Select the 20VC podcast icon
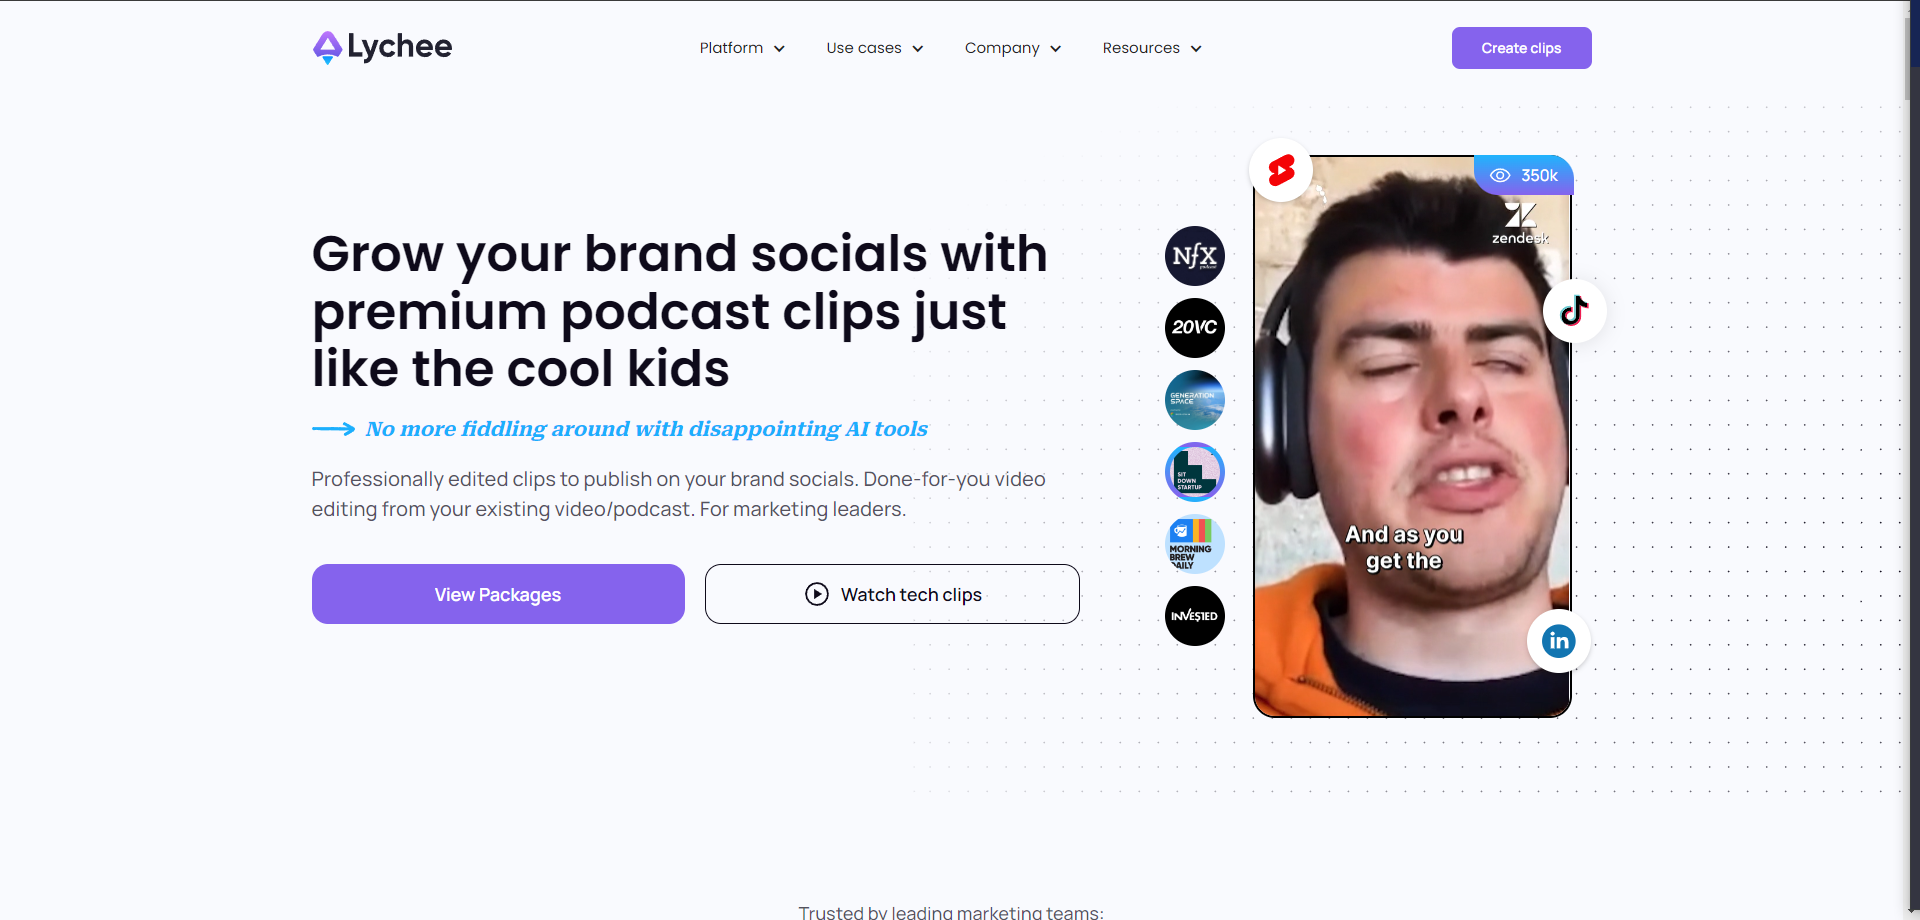 click(1194, 328)
